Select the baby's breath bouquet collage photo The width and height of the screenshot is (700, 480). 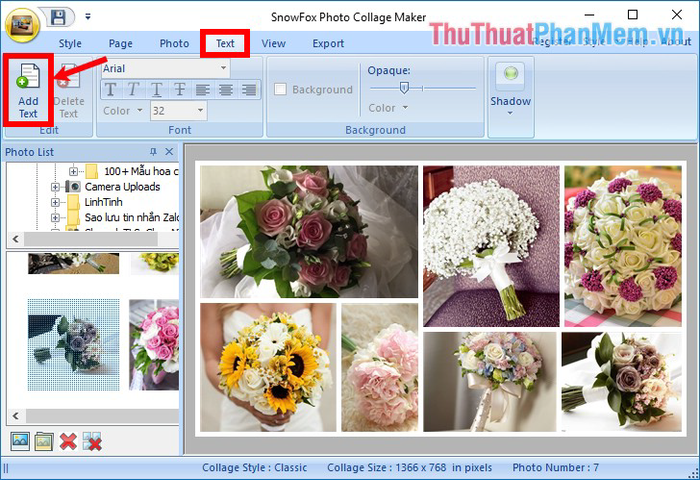(491, 246)
